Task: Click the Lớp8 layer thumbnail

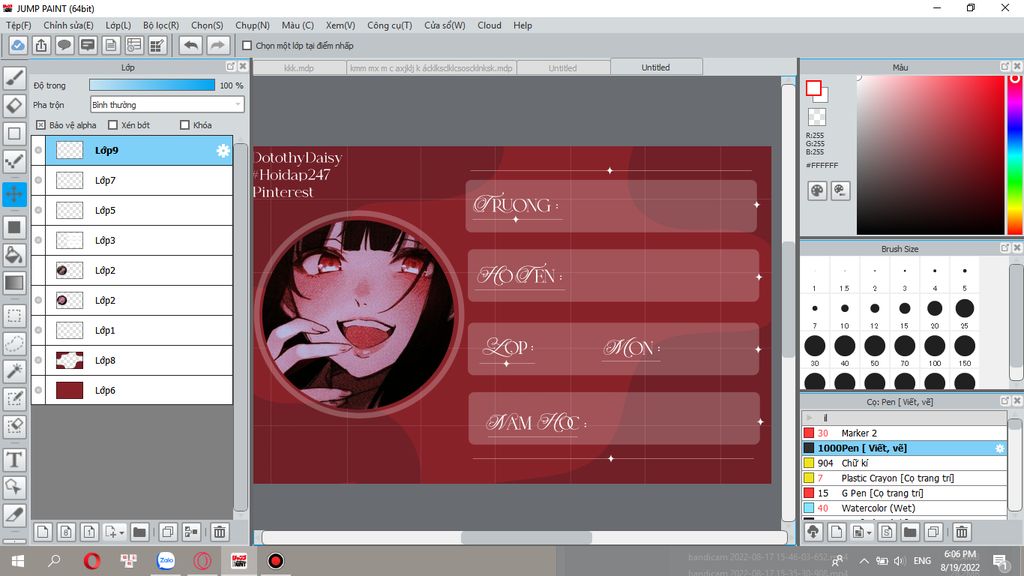Action: pyautogui.click(x=69, y=360)
